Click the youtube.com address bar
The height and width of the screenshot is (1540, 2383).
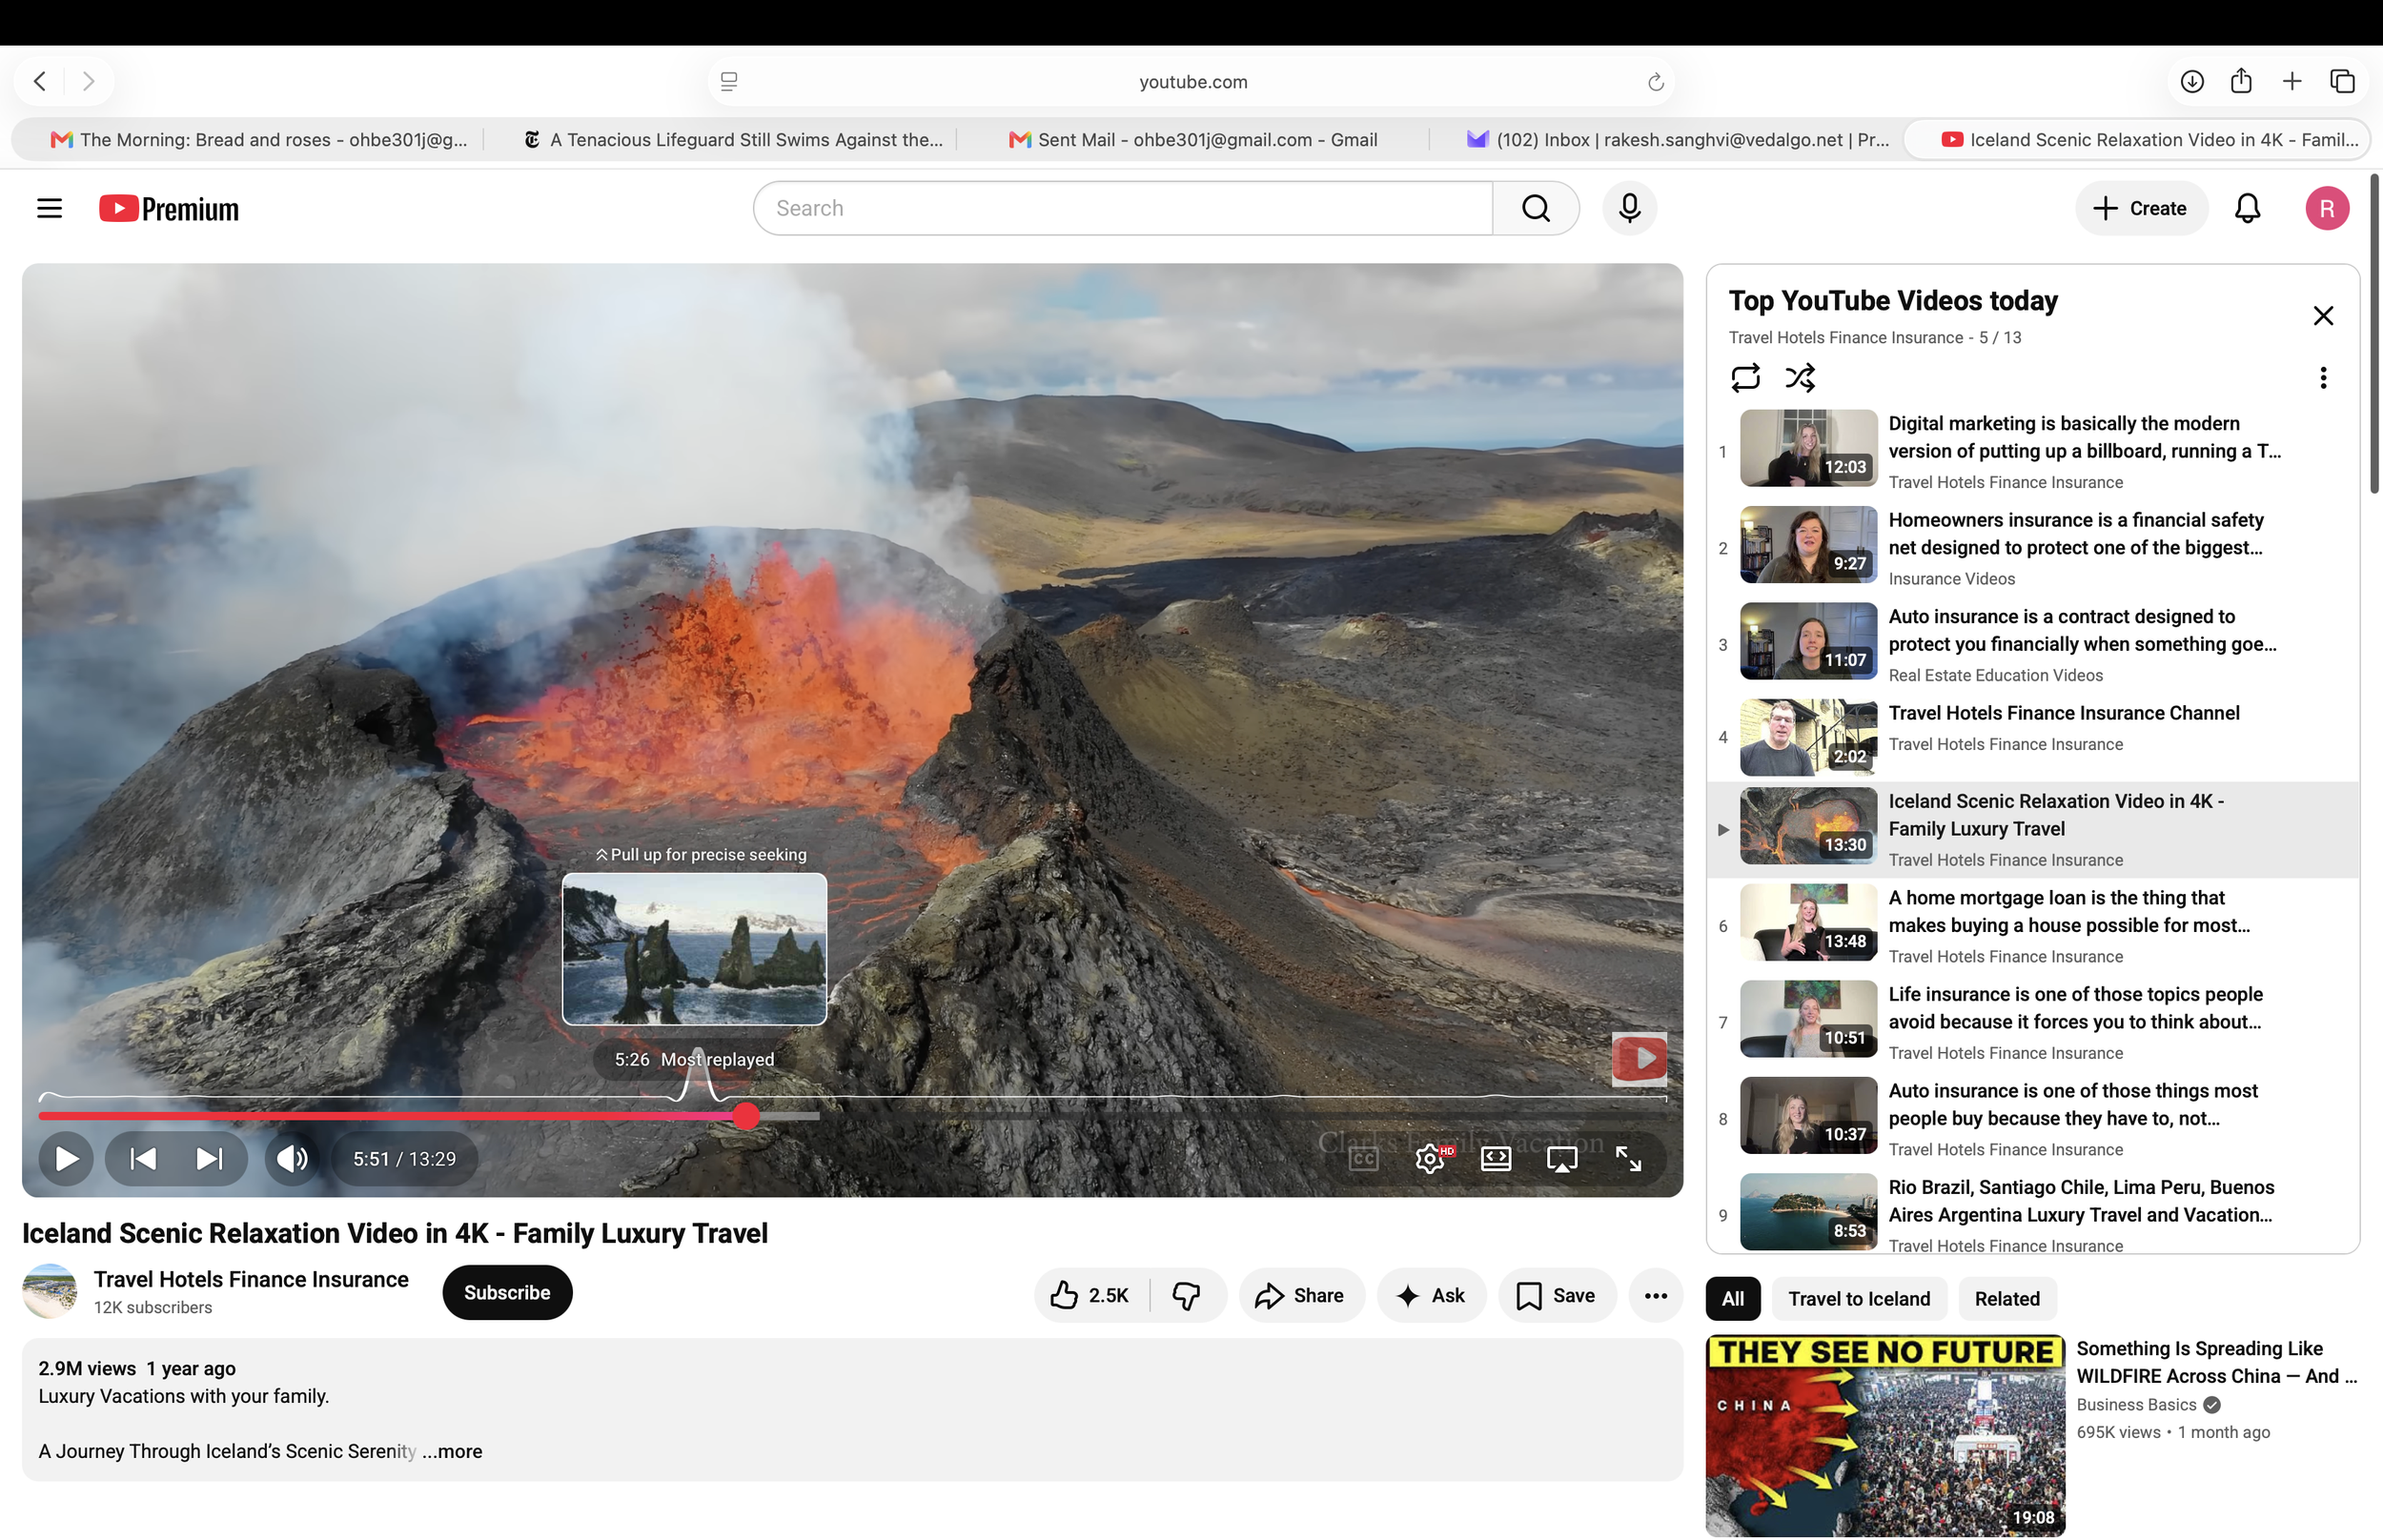pyautogui.click(x=1192, y=82)
